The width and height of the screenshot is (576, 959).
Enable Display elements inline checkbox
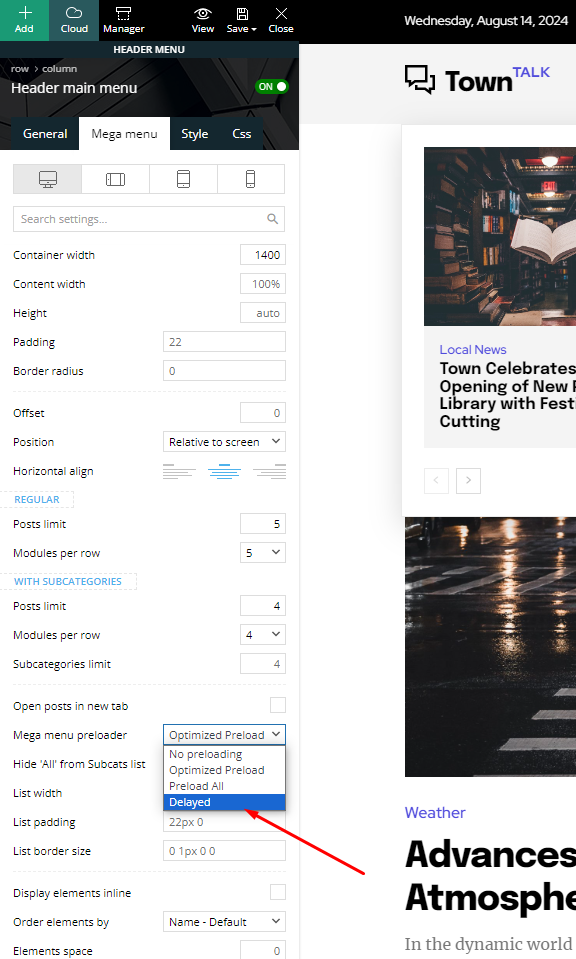pyautogui.click(x=278, y=892)
